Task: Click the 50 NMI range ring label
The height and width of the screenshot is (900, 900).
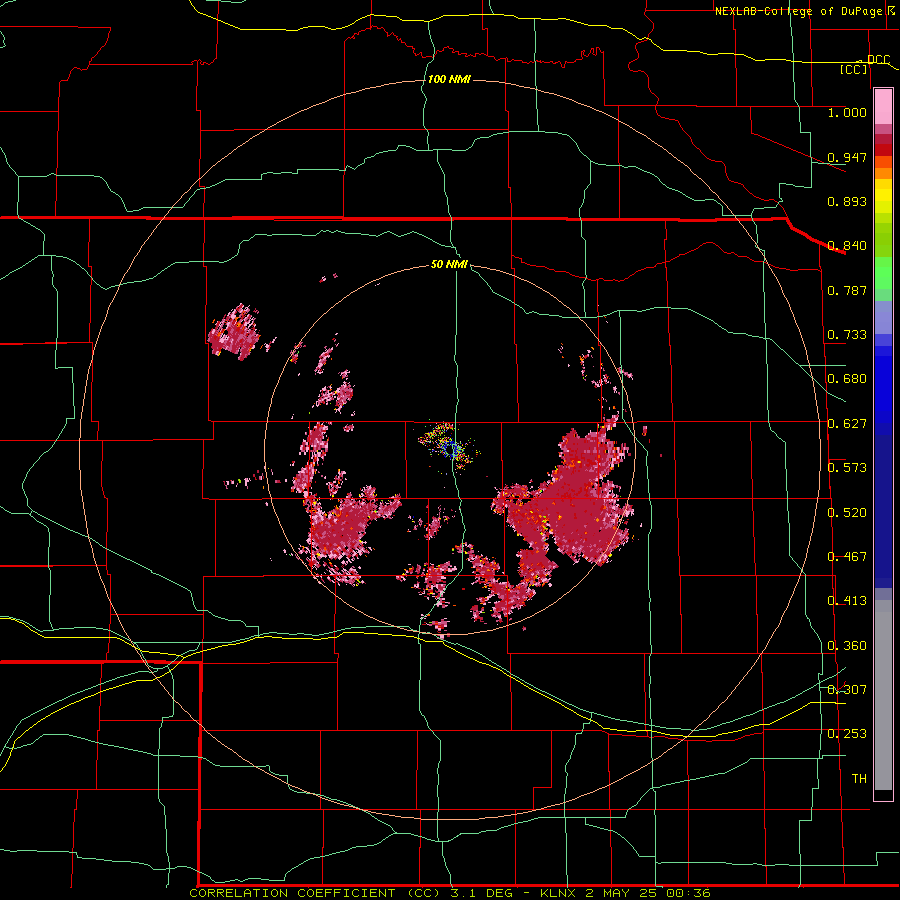Action: pyautogui.click(x=449, y=264)
